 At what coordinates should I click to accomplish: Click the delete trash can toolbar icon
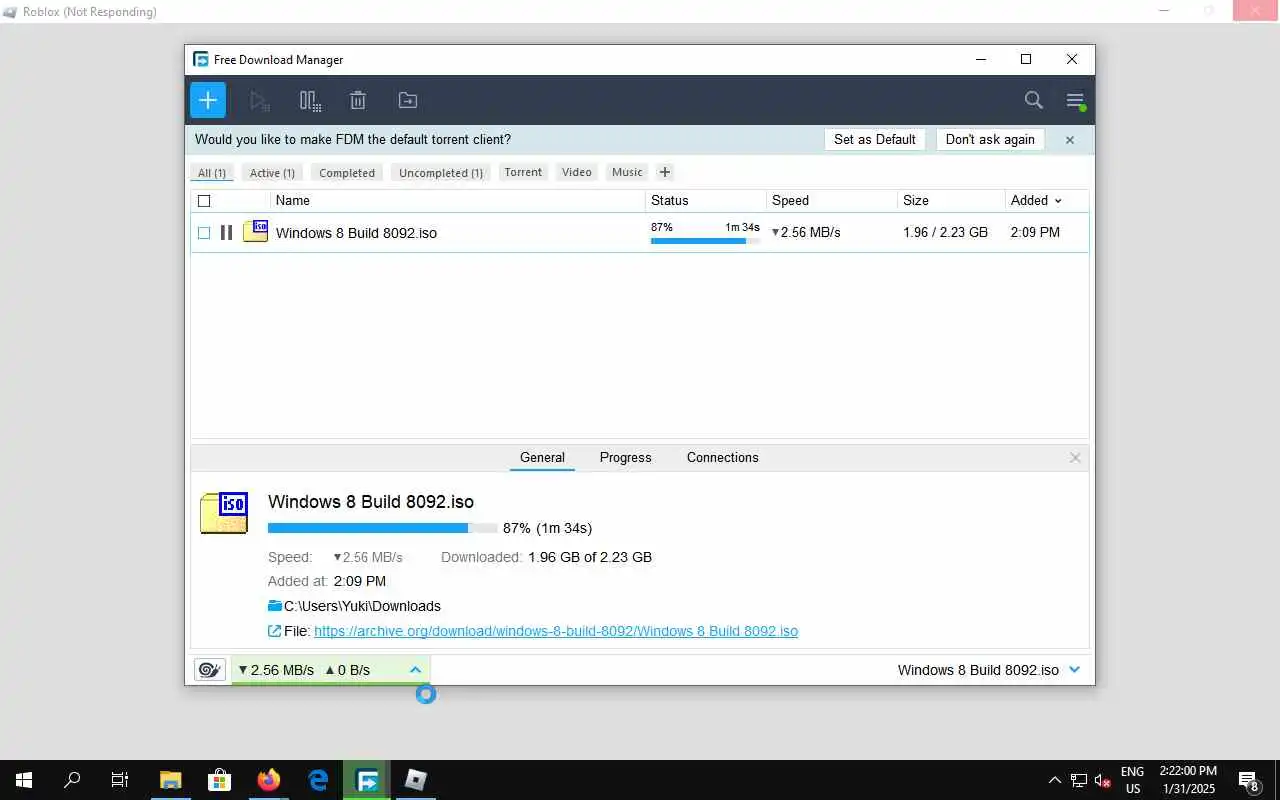(358, 100)
